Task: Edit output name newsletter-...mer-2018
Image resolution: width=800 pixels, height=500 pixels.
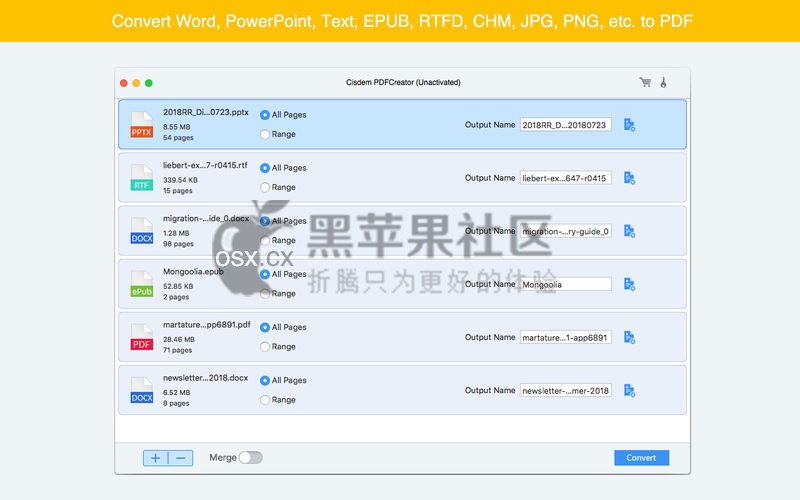Action: click(x=565, y=390)
